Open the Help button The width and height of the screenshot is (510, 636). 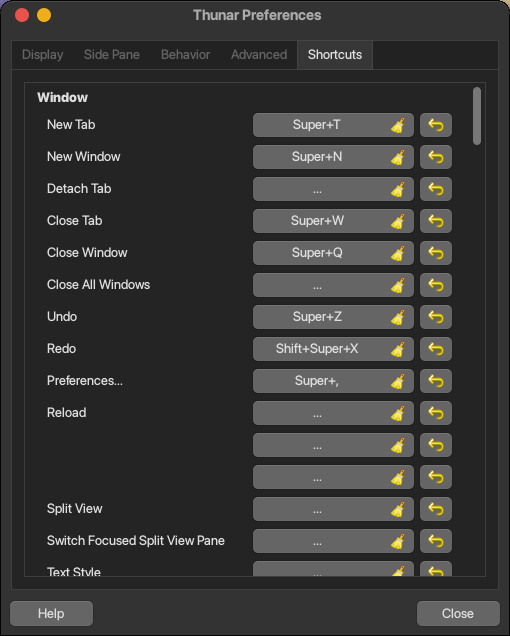point(52,614)
